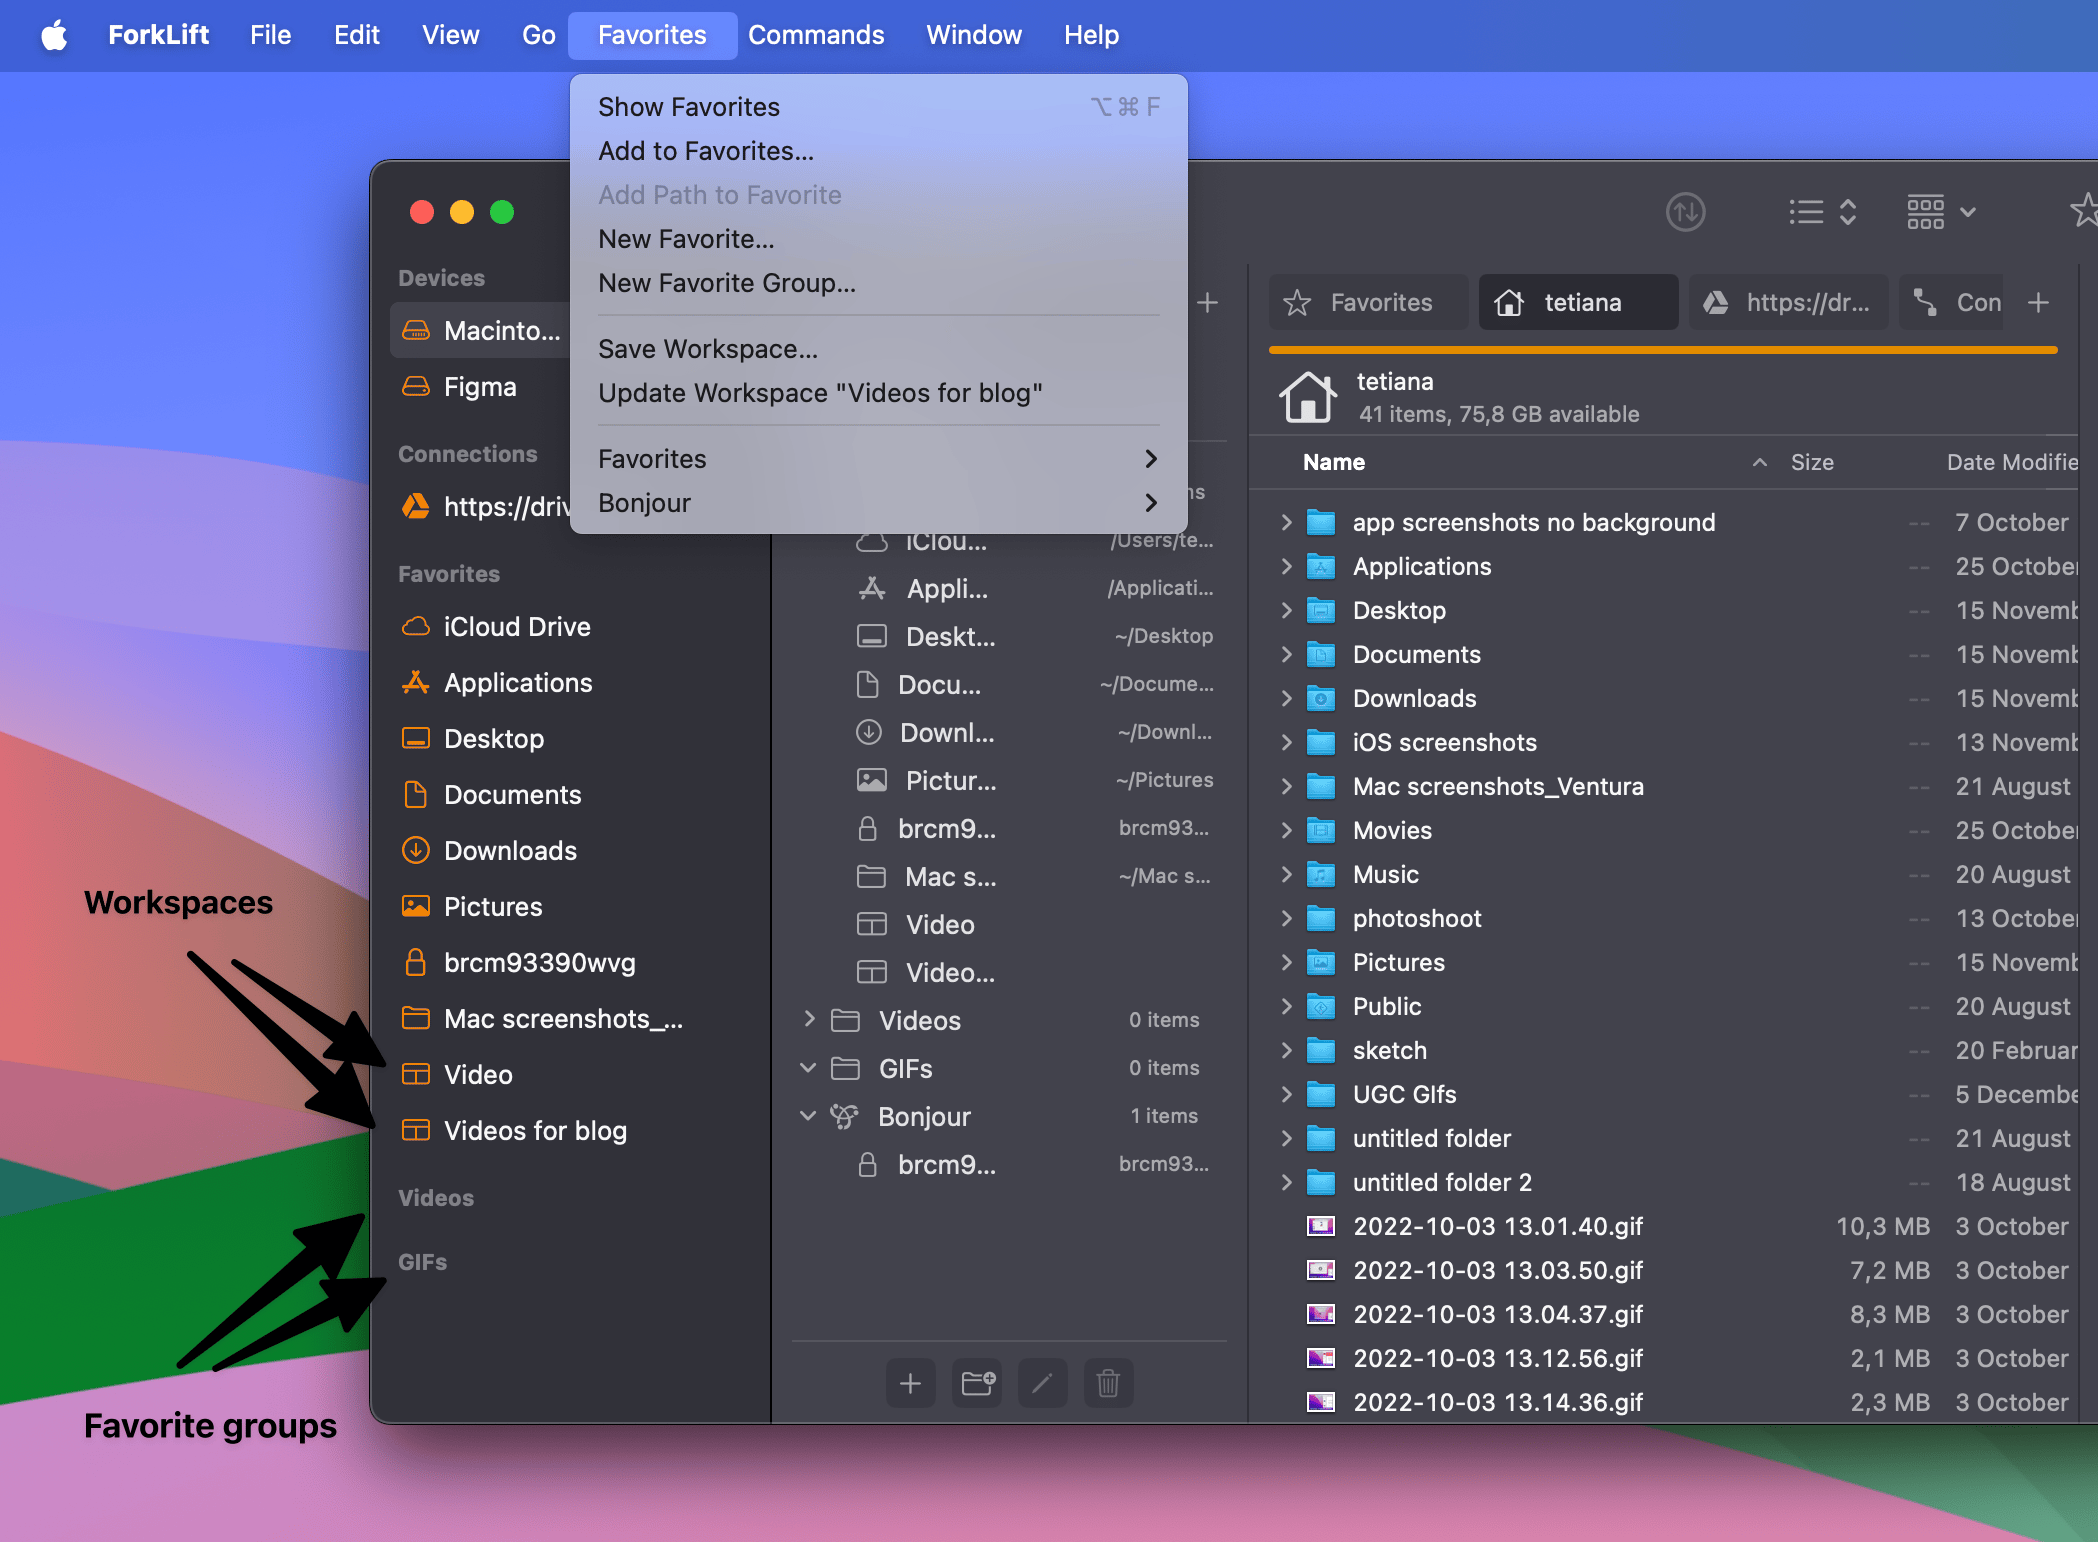Open the Favorites submenu
This screenshot has height=1542, width=2098.
click(x=878, y=459)
